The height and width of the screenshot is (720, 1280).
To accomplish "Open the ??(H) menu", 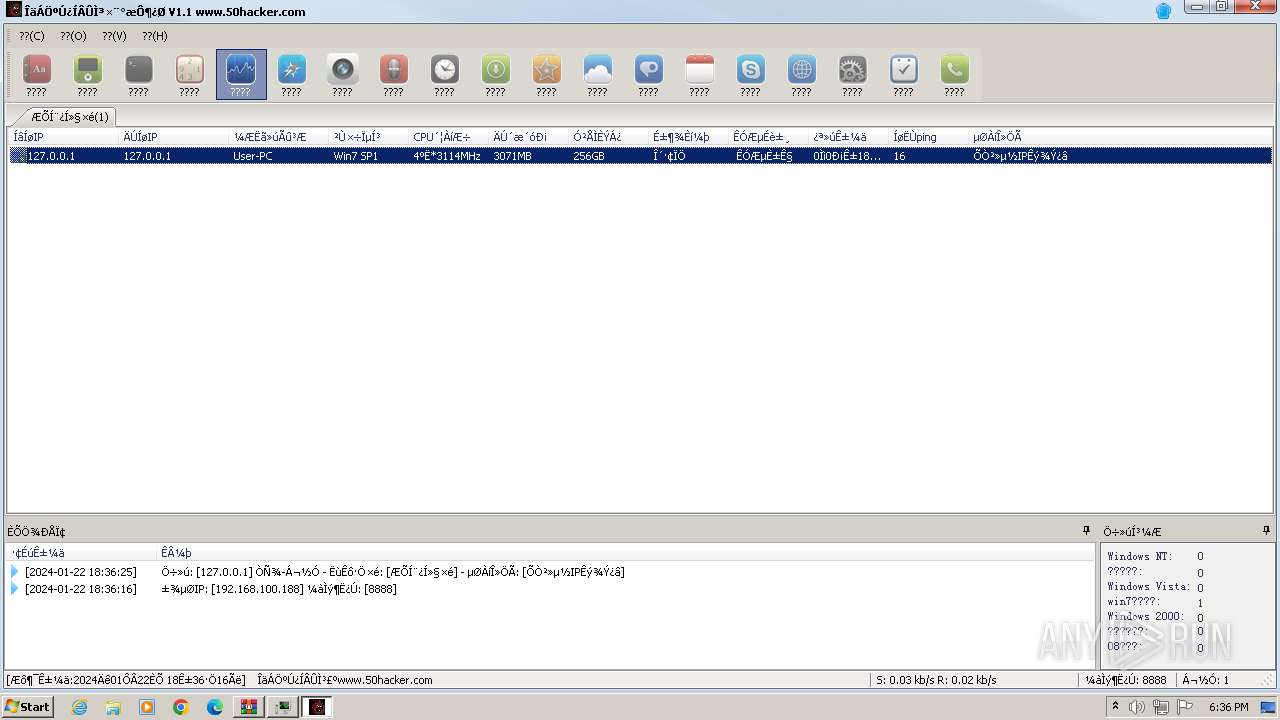I will point(155,36).
